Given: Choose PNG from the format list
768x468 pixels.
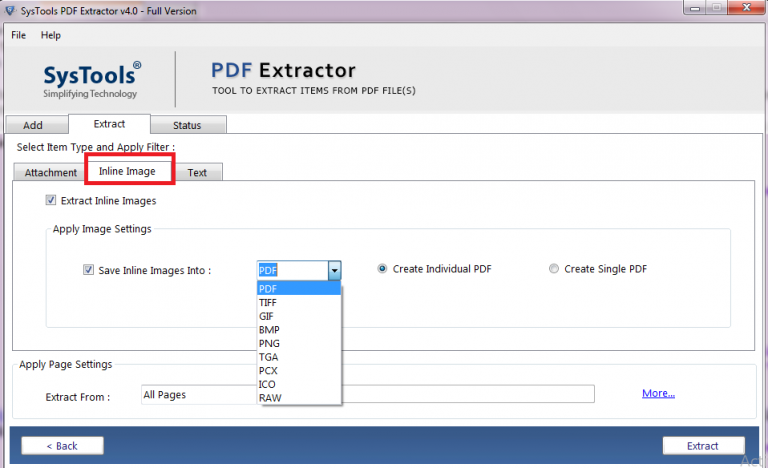Looking at the screenshot, I should pos(298,344).
